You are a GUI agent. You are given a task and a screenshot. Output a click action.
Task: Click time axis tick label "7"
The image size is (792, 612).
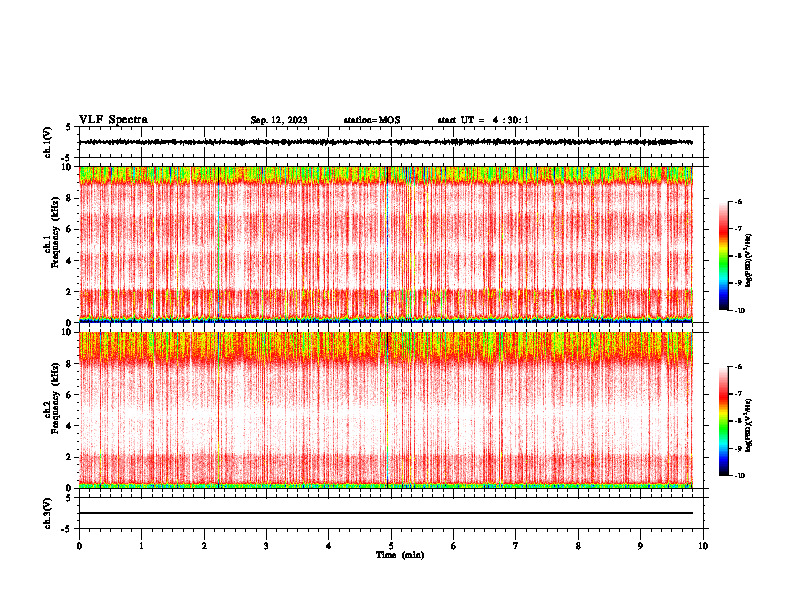coord(516,546)
